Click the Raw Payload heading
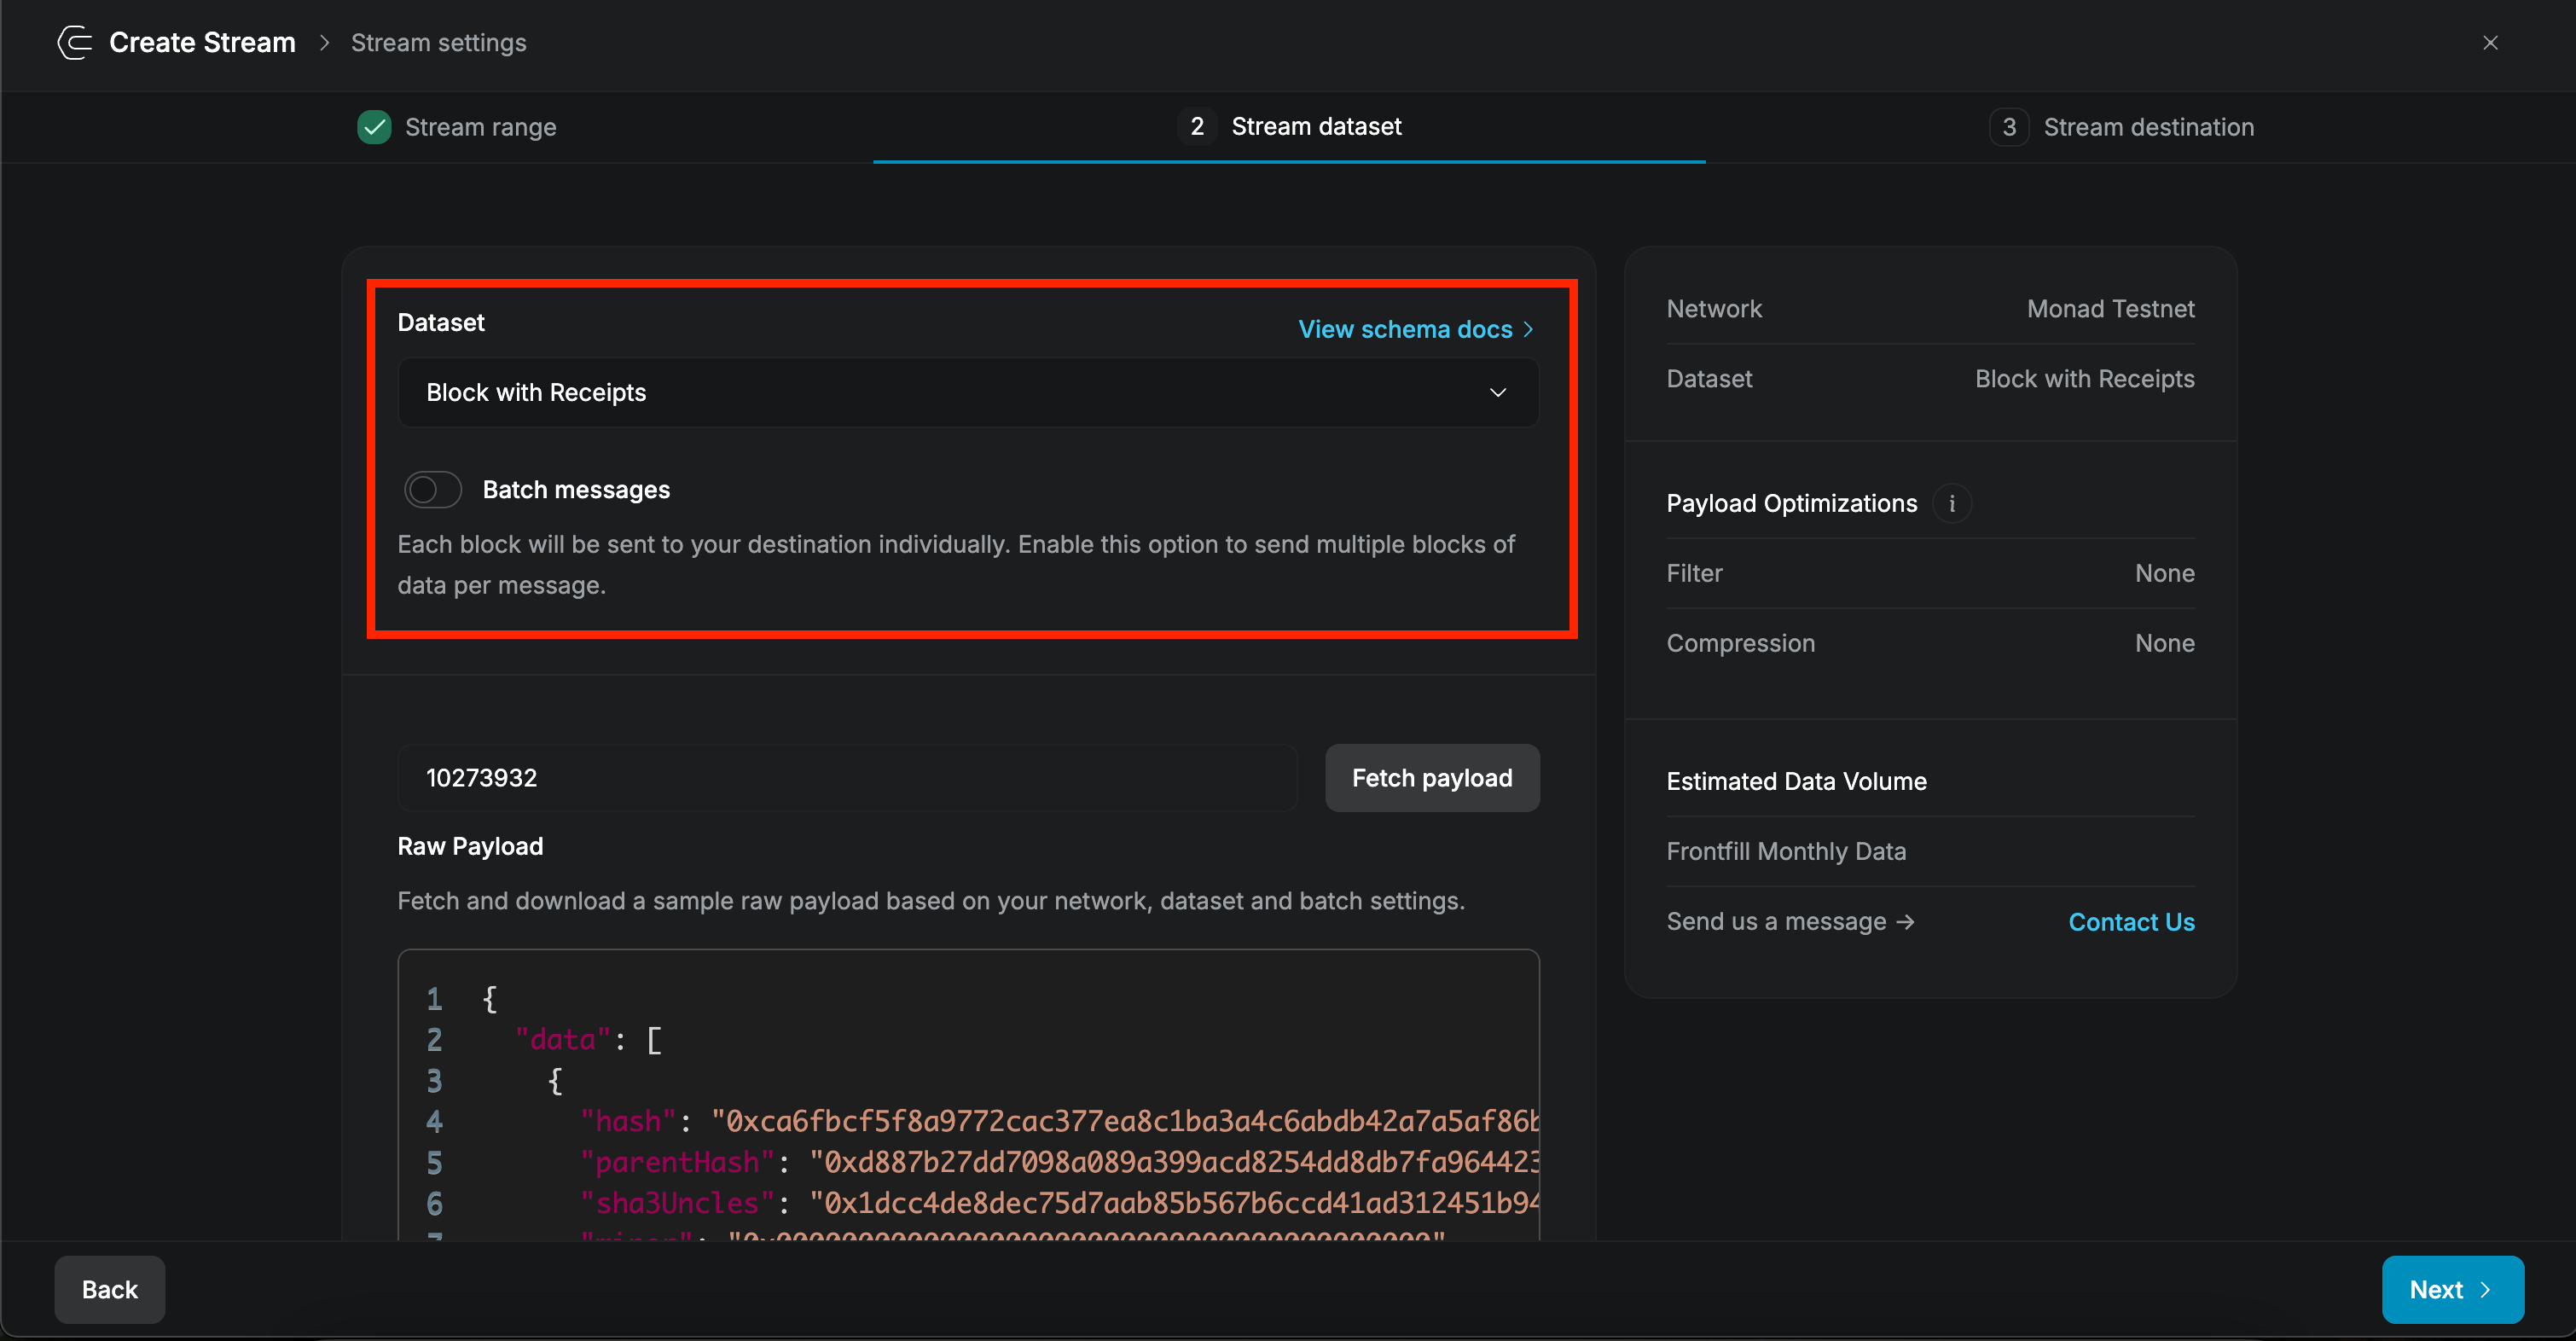 470,846
